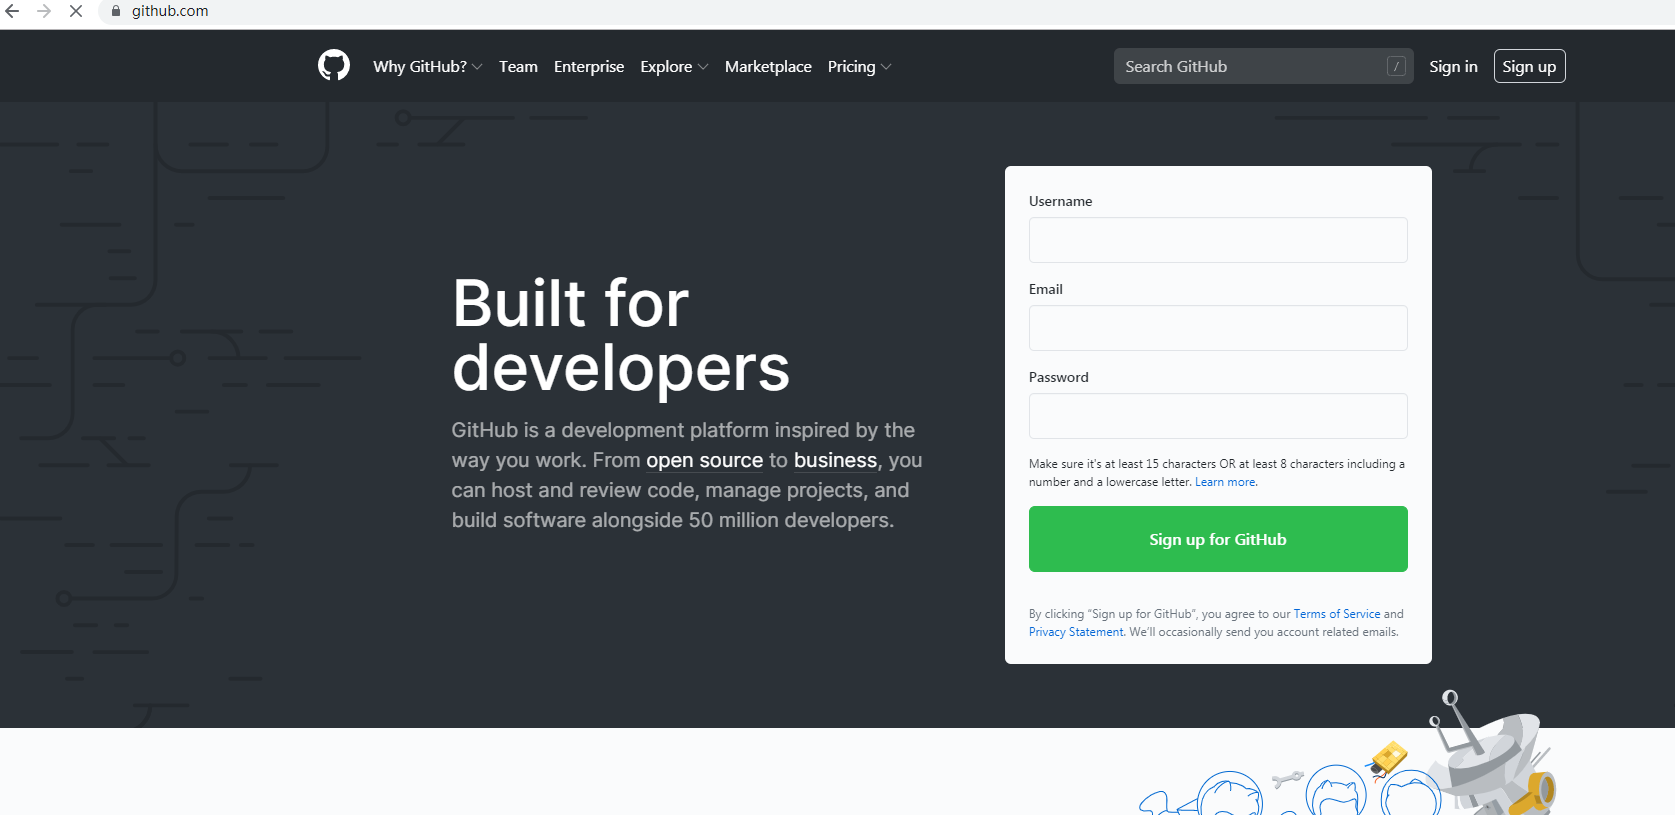Click the satellite dish illustration

(x=1492, y=752)
